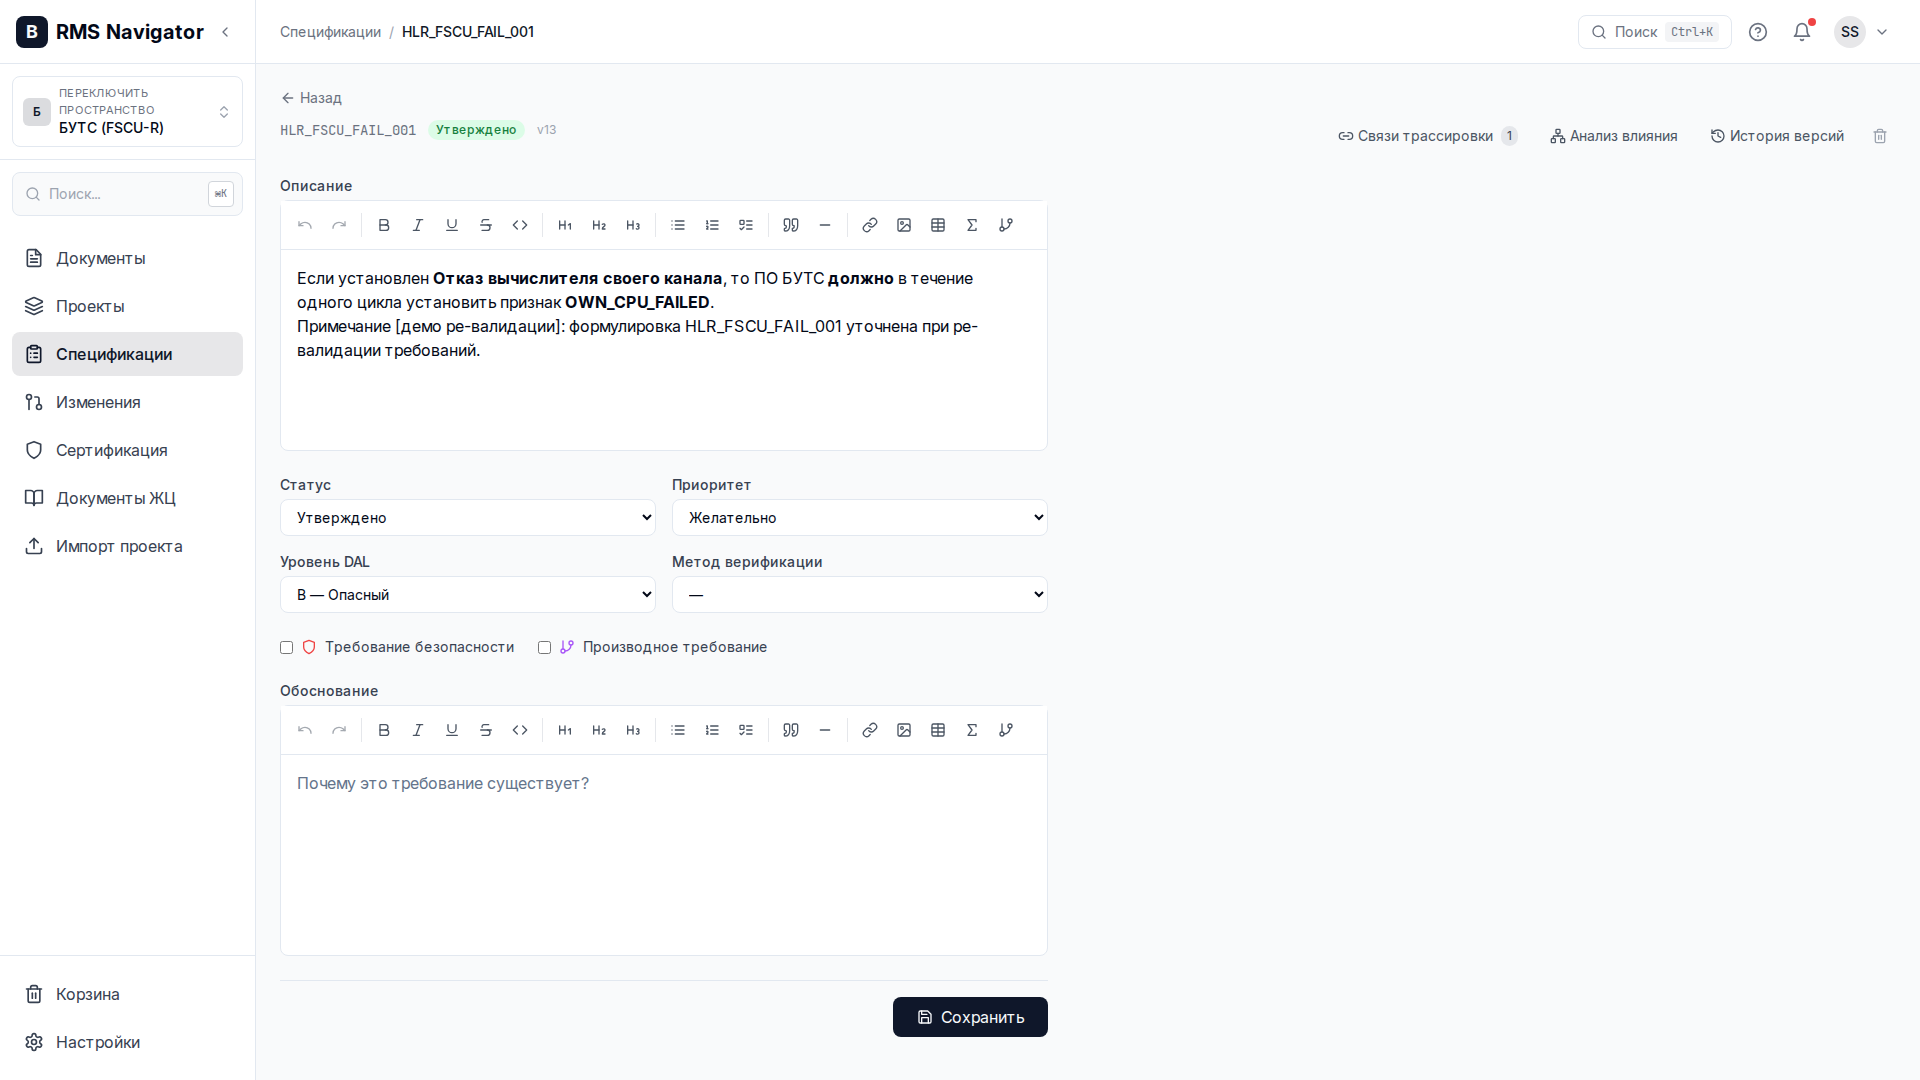Insert link in Описание toolbar
1920x1080 pixels.
(870, 225)
